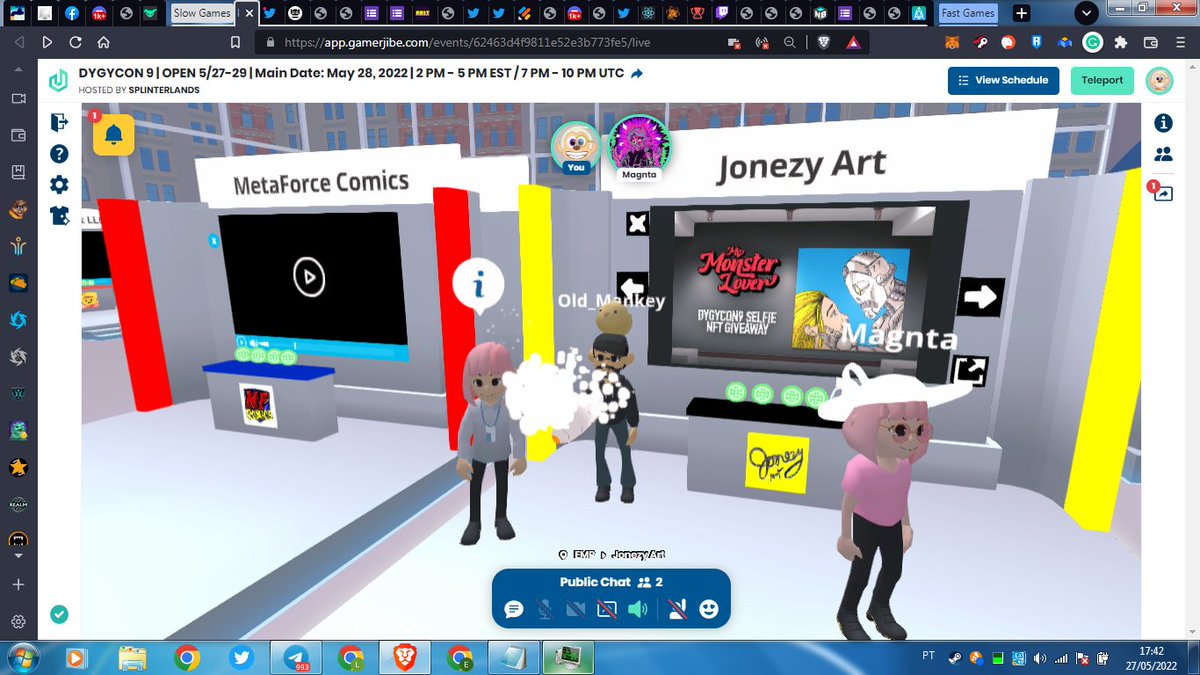Go to next Jonezy Art slide

(980, 296)
